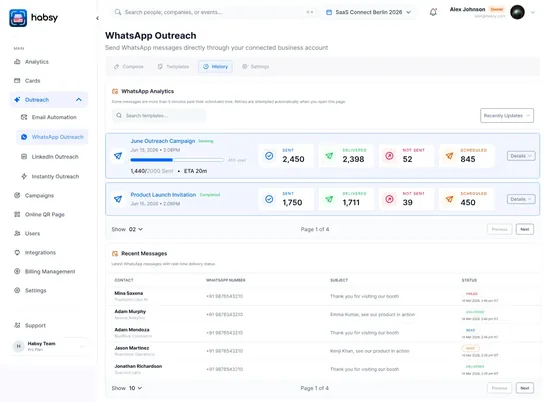Click the WhatsApp Analytics section icon
The image size is (548, 402).
115,91
